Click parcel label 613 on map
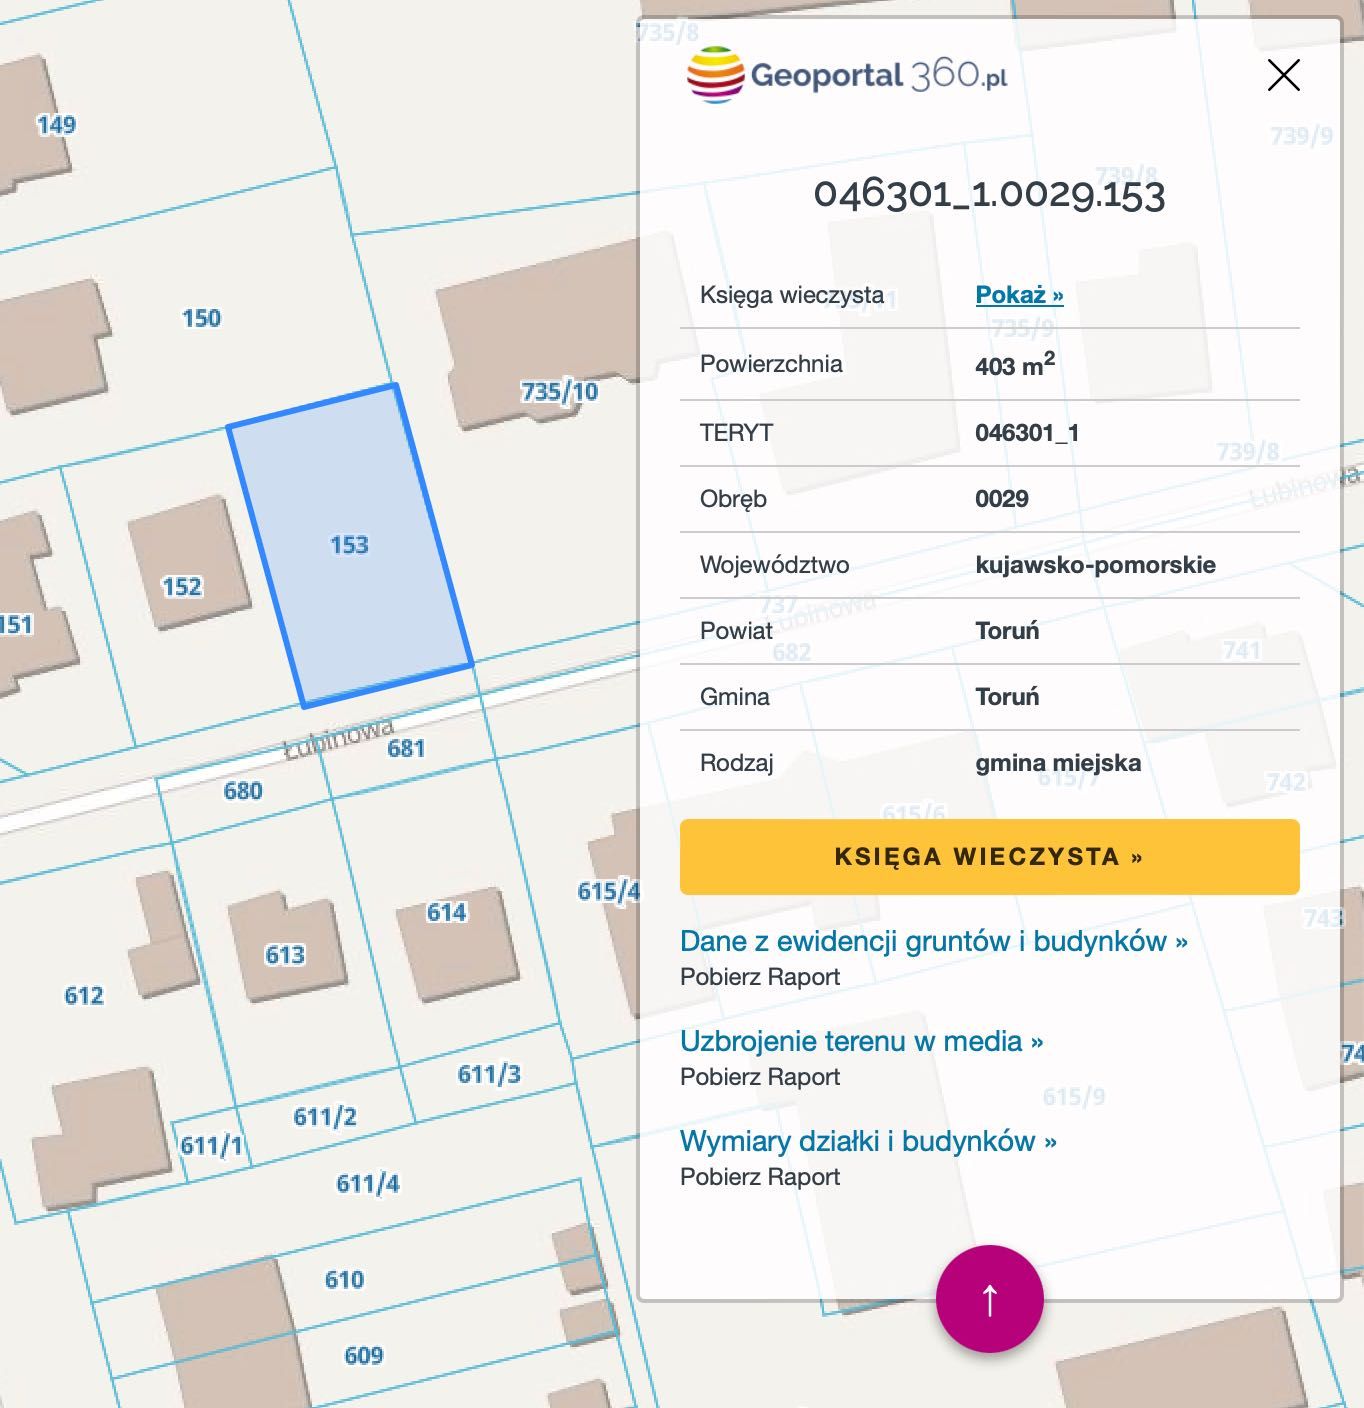Viewport: 1364px width, 1408px height. (285, 955)
